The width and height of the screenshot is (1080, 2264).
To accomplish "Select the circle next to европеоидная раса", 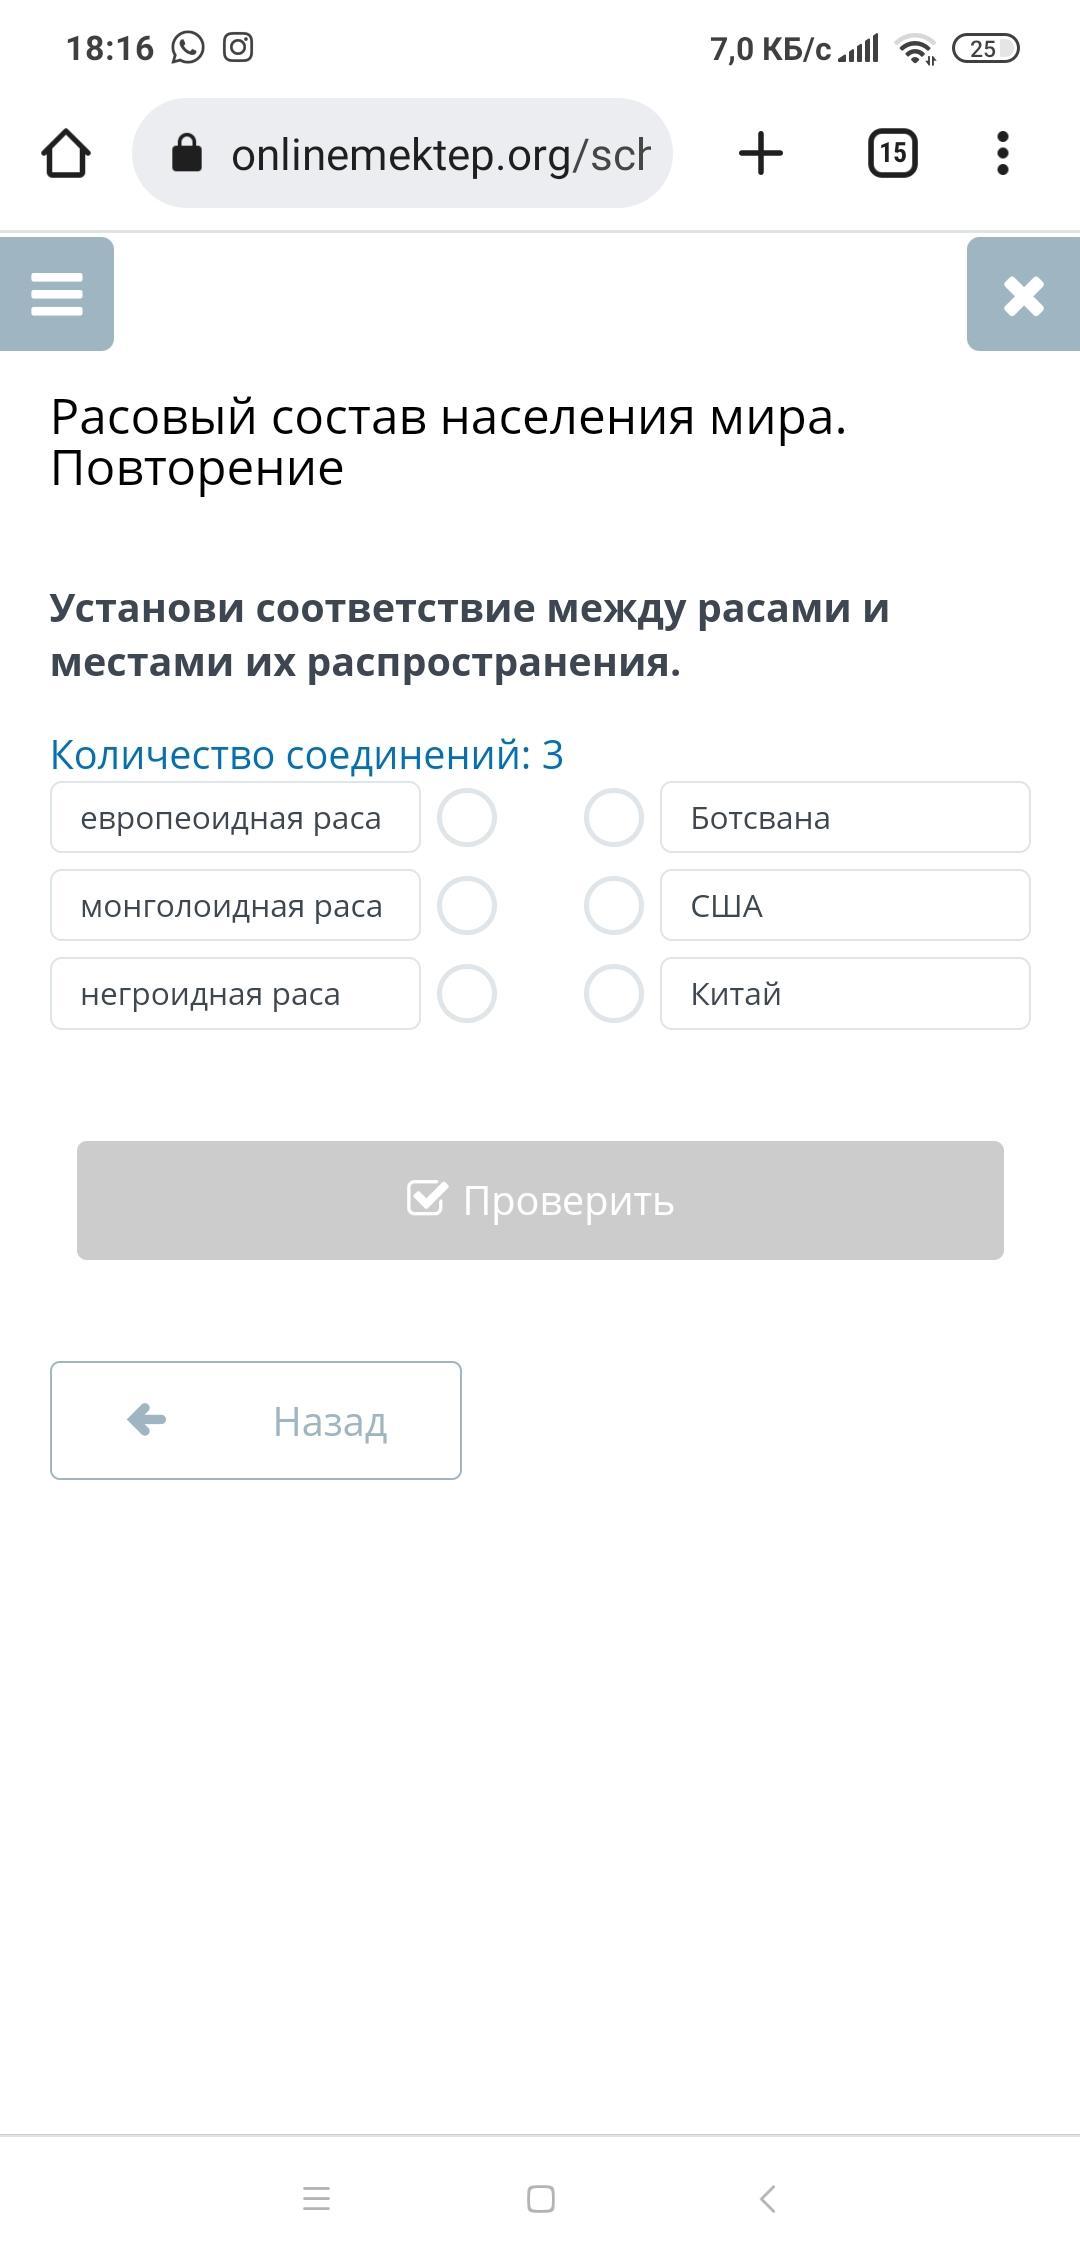I will click(467, 818).
